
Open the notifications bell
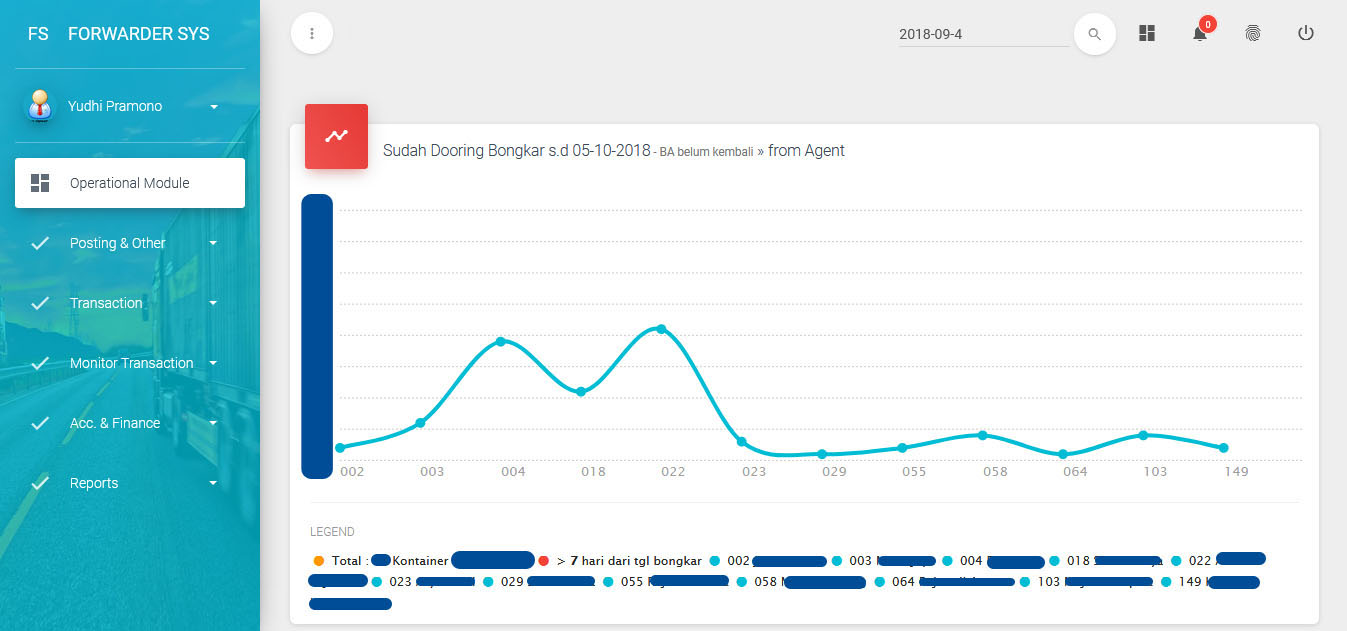tap(1199, 34)
